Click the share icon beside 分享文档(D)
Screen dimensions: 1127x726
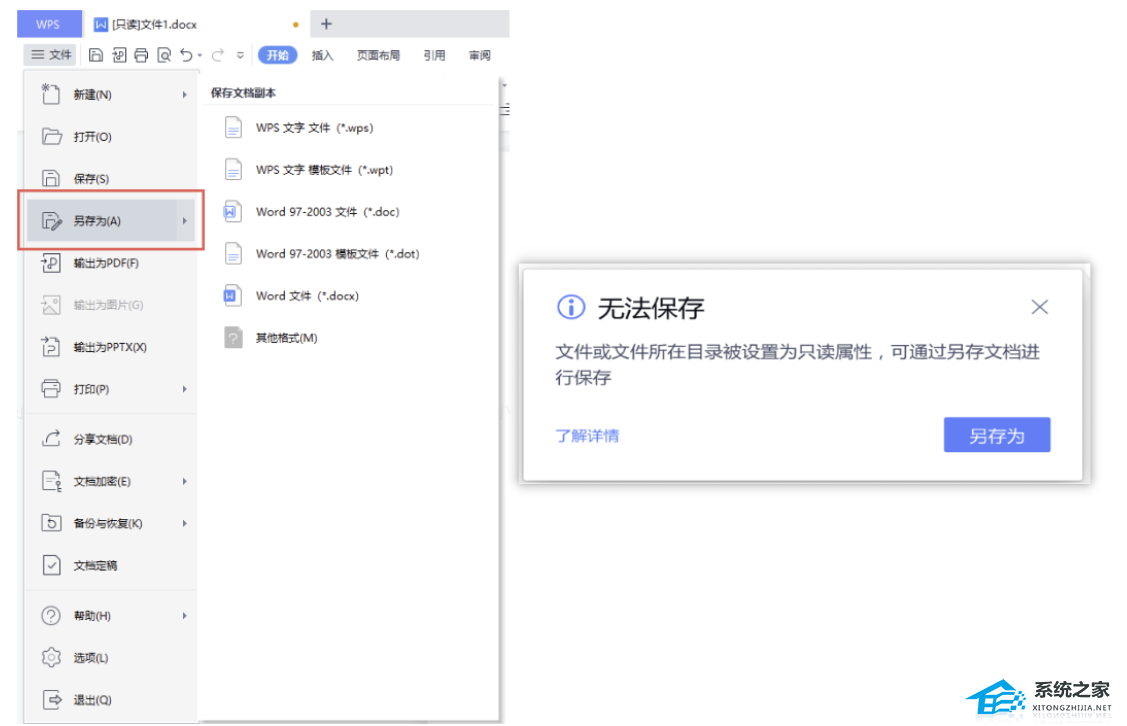tap(51, 438)
